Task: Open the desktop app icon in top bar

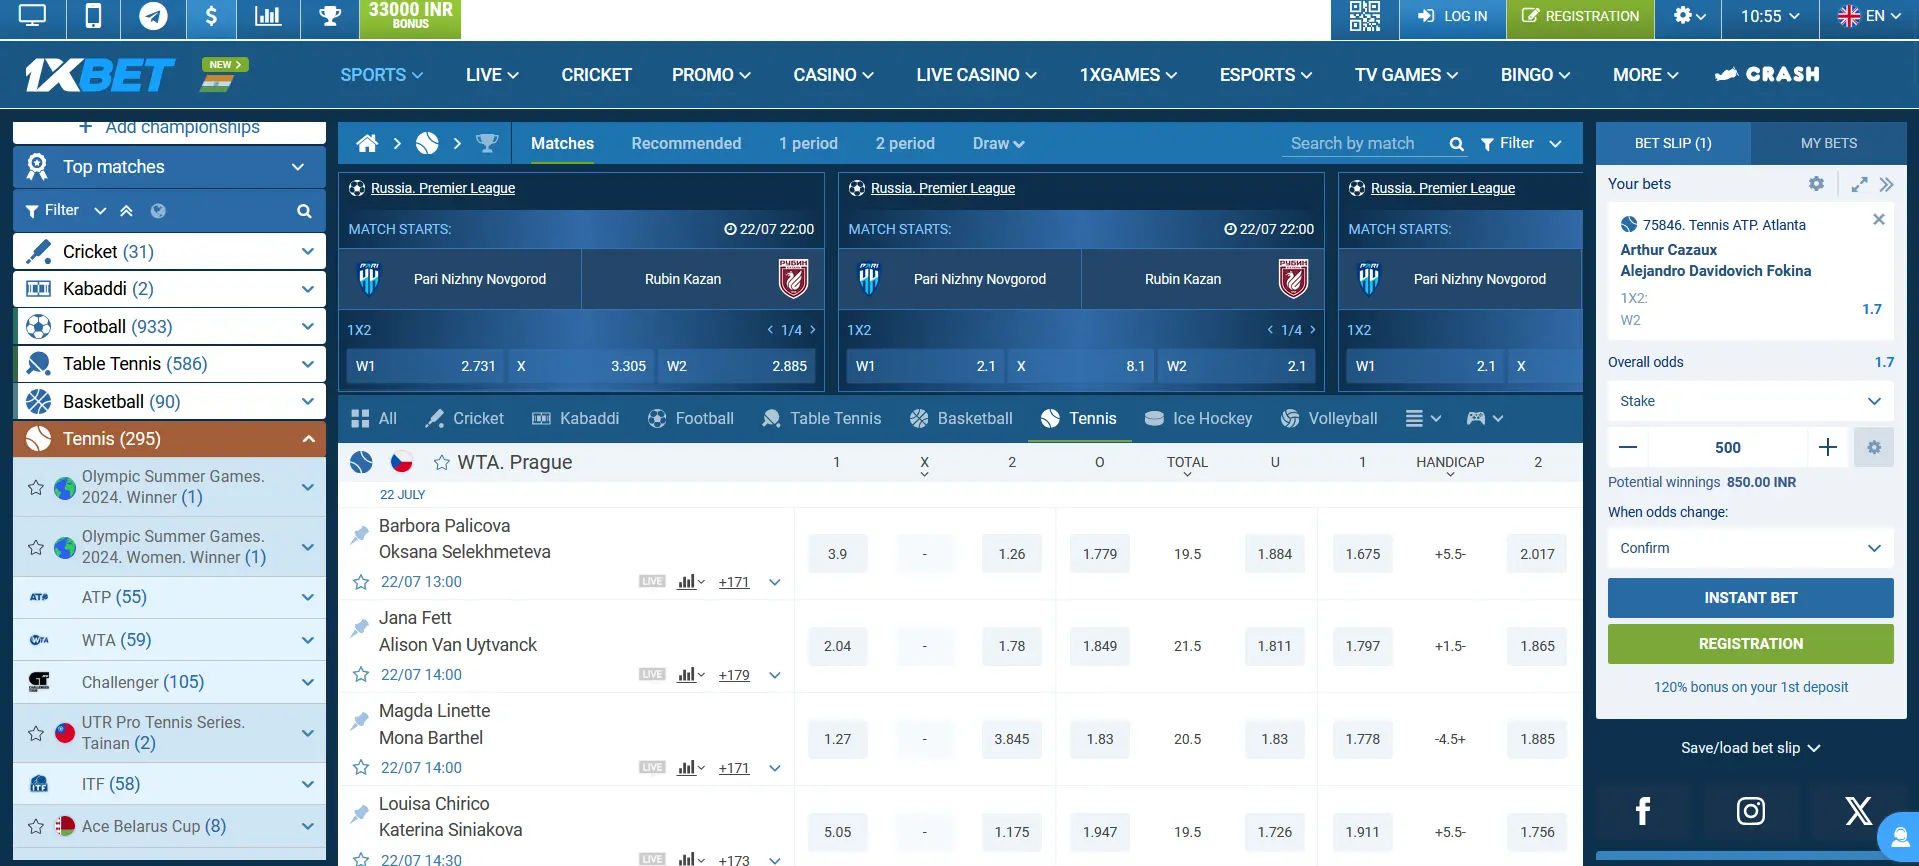Action: [x=33, y=17]
